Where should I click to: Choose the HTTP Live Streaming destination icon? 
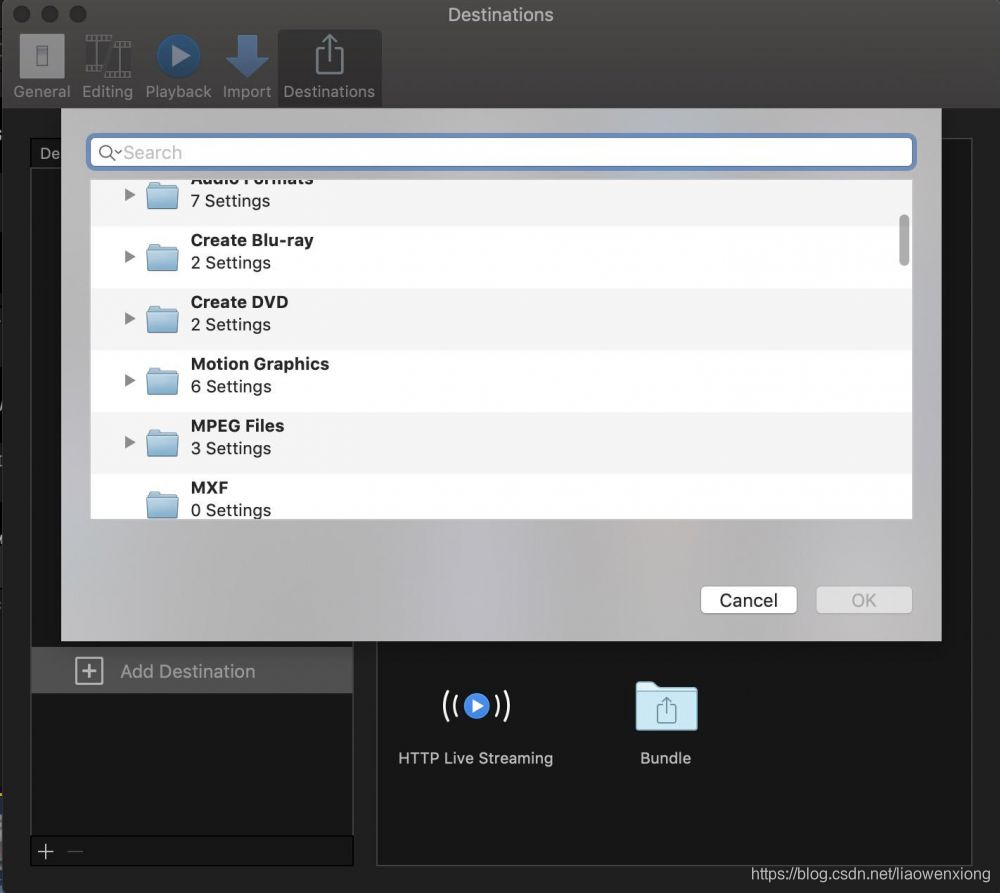coord(476,705)
